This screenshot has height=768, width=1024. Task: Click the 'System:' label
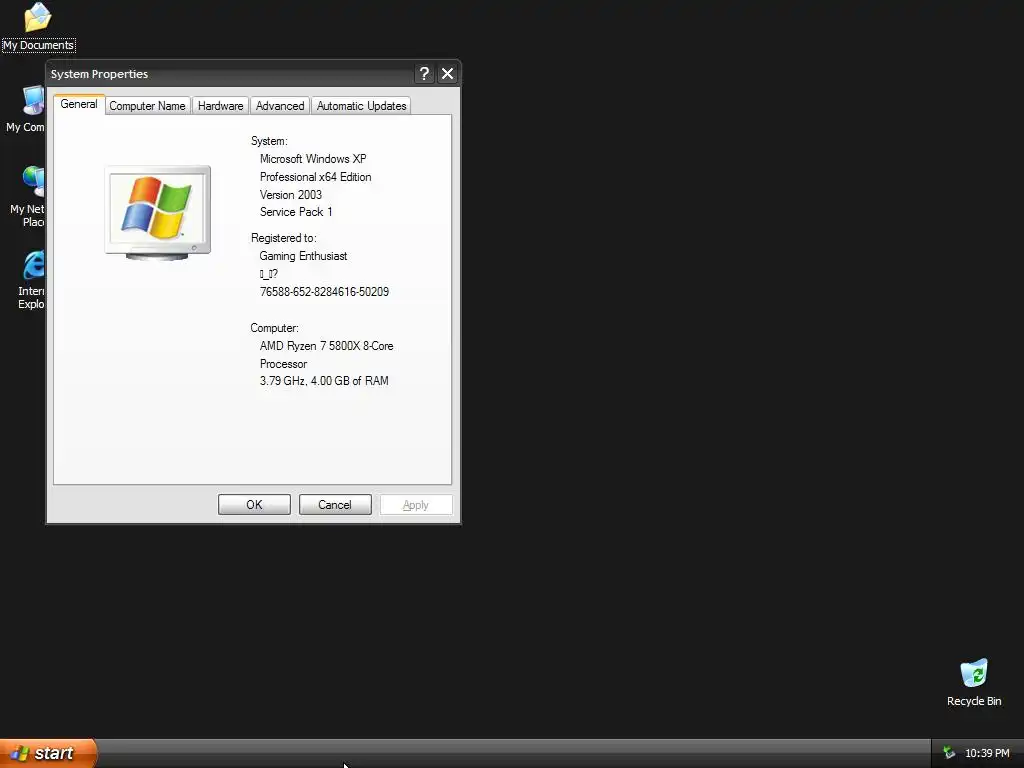(x=269, y=141)
